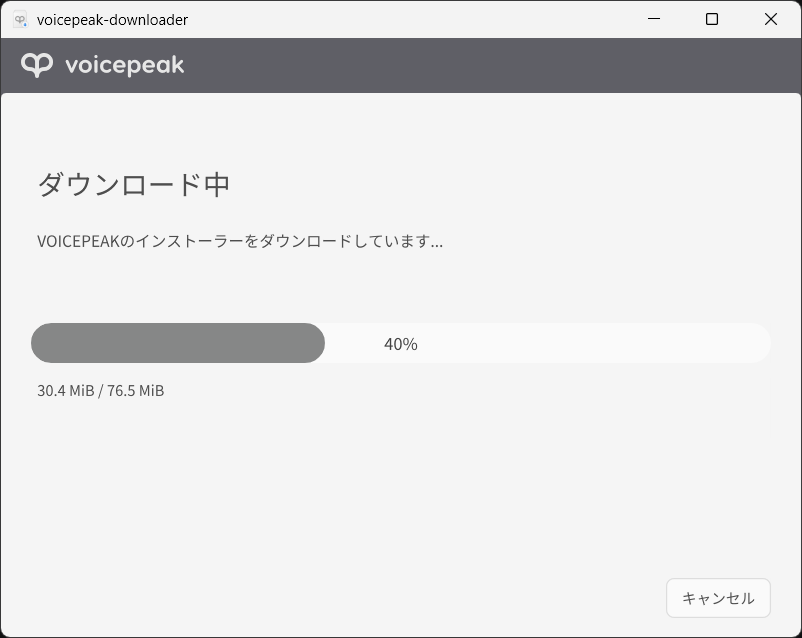This screenshot has width=802, height=638.
Task: Minimize the voicepeak-downloader window
Action: click(654, 19)
